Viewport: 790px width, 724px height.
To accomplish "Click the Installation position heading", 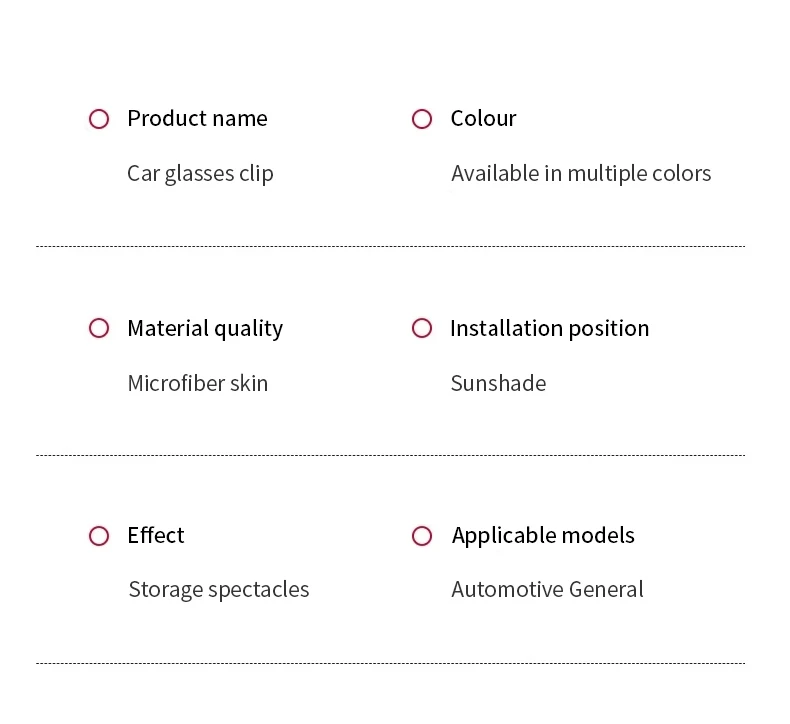I will [x=549, y=328].
